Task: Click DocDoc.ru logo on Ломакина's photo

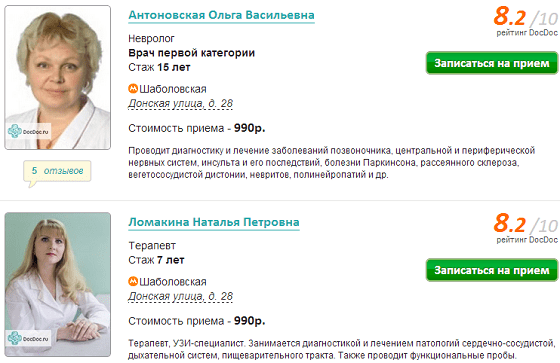Action: 28,338
